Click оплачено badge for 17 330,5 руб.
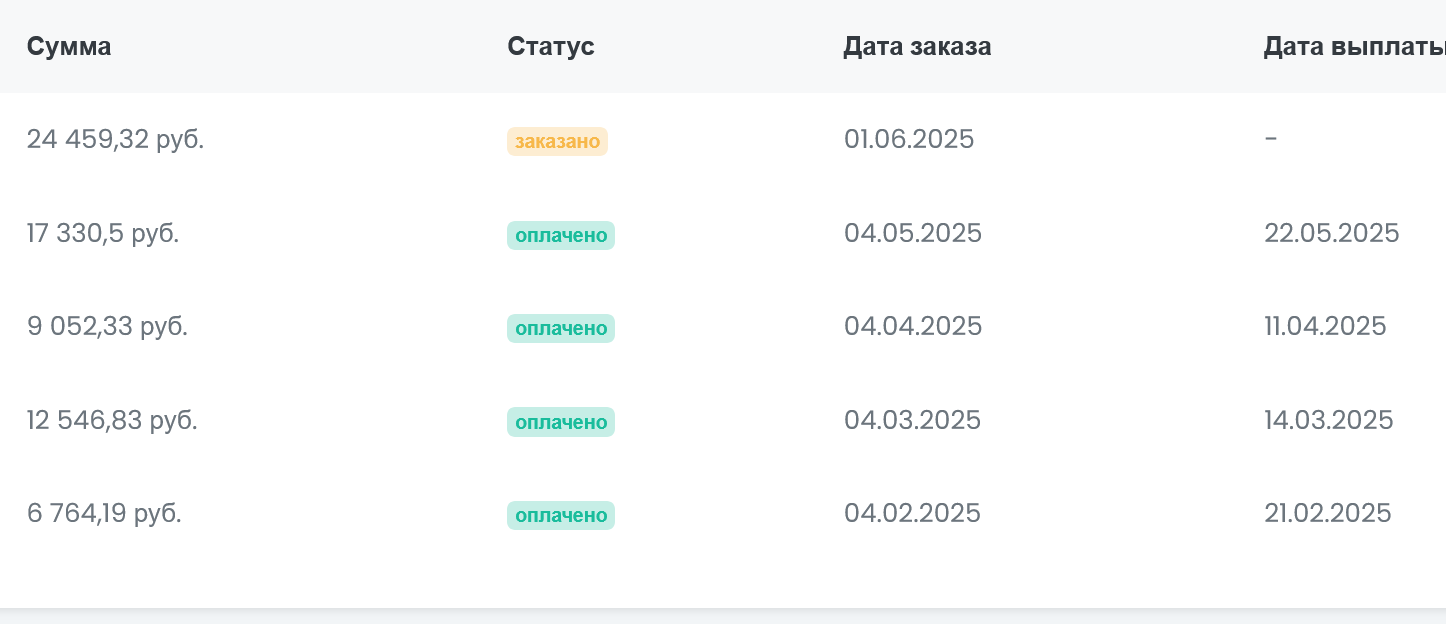 [x=561, y=235]
